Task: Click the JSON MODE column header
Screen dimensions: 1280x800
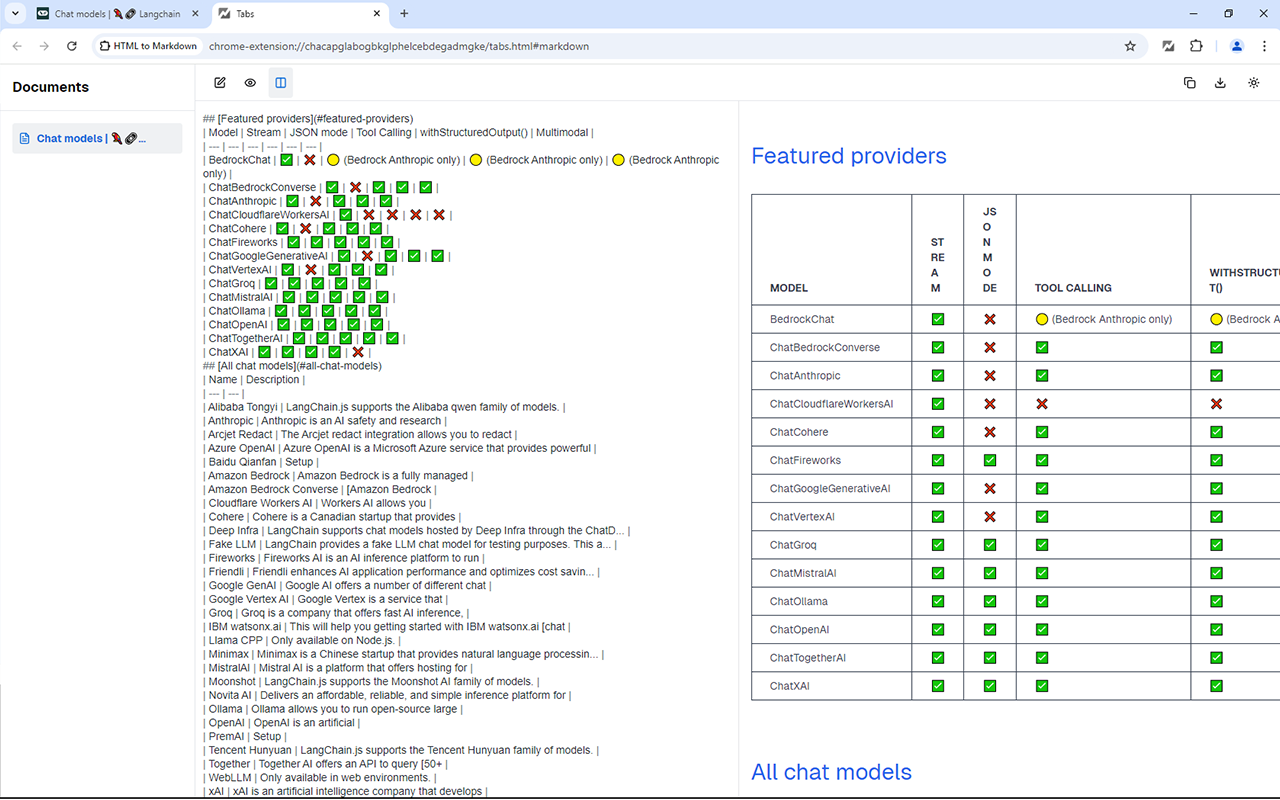Action: (990, 250)
